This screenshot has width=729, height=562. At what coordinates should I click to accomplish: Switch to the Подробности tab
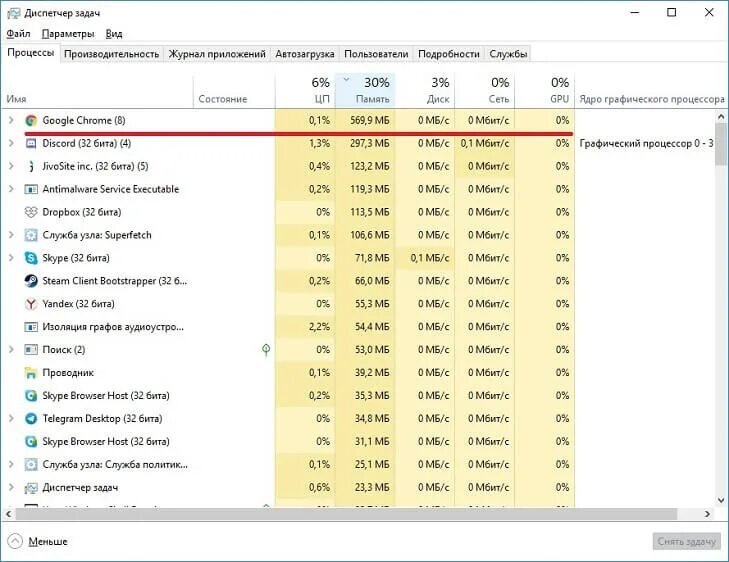[449, 54]
